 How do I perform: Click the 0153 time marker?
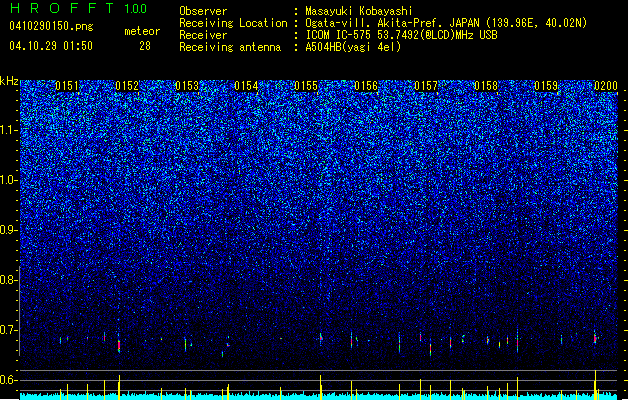click(187, 86)
